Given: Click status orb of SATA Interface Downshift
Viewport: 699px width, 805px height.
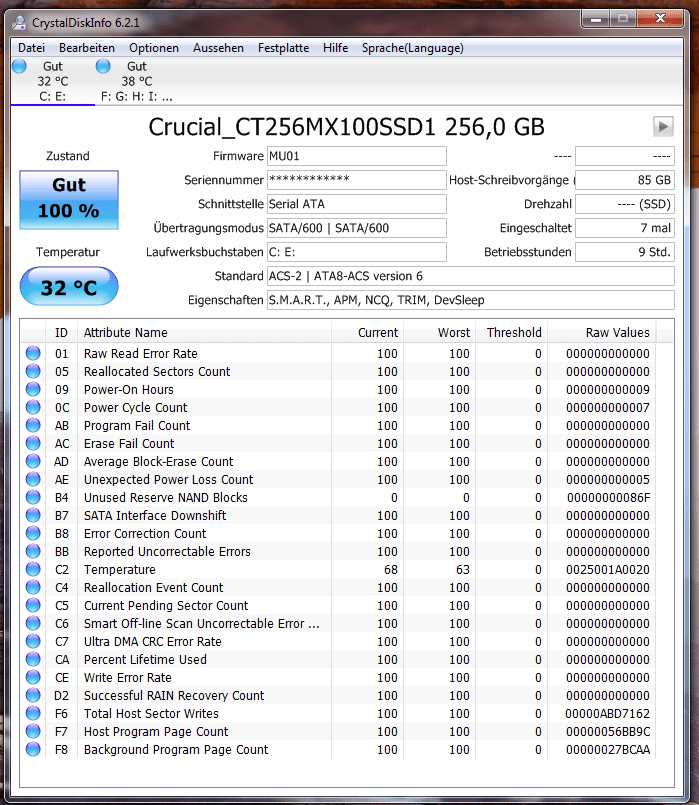Looking at the screenshot, I should pos(33,515).
